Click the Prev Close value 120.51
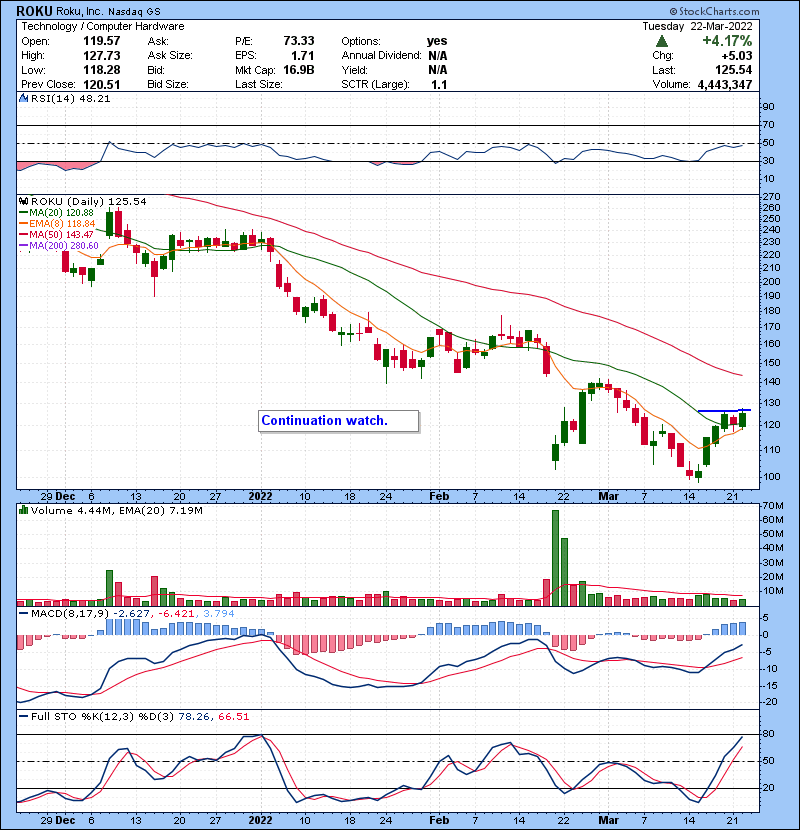The image size is (800, 830). (x=102, y=85)
